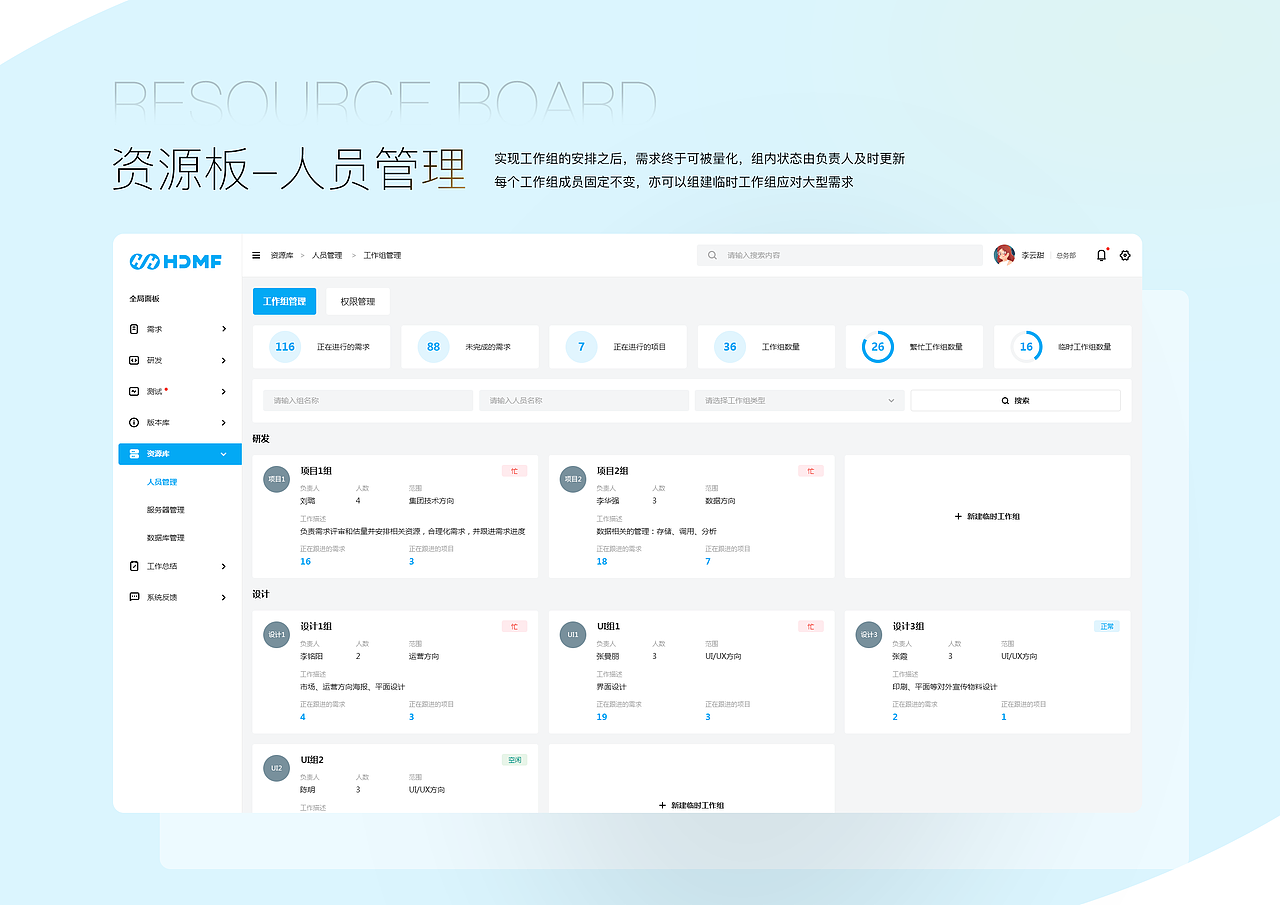1280x905 pixels.
Task: Click the magnifier icon in top search
Action: [x=712, y=255]
